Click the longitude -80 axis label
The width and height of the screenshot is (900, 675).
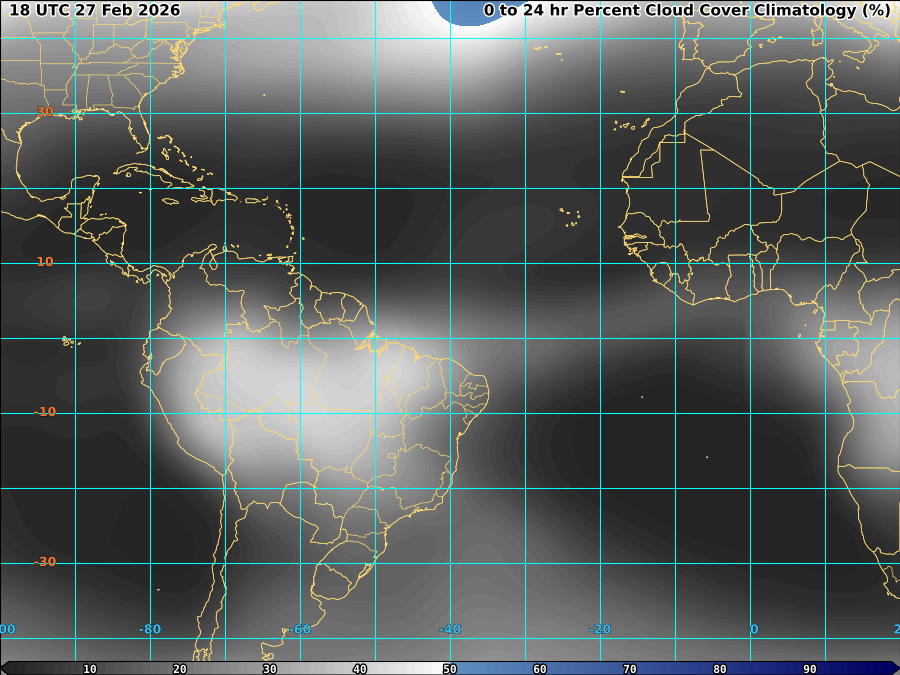[x=150, y=629]
